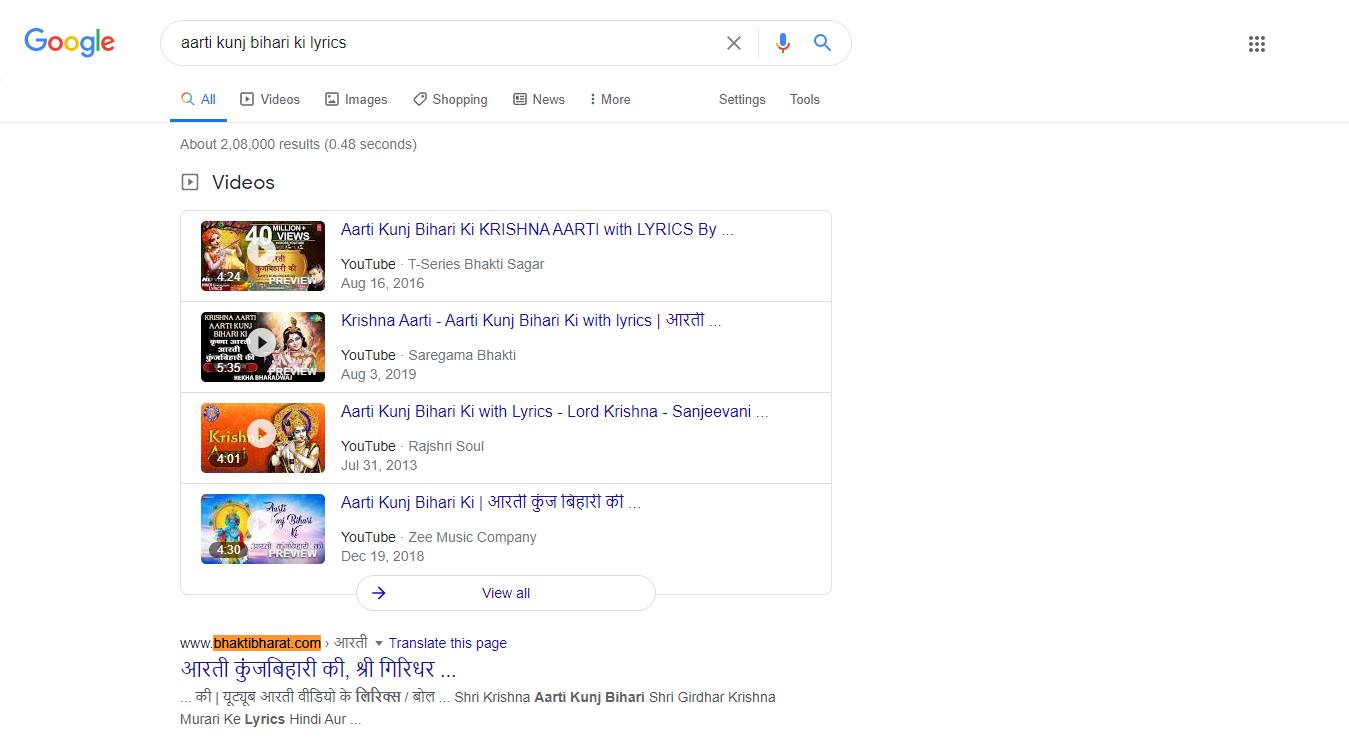
Task: Open the Krishna Aarti Saregama video title link
Action: [x=530, y=320]
